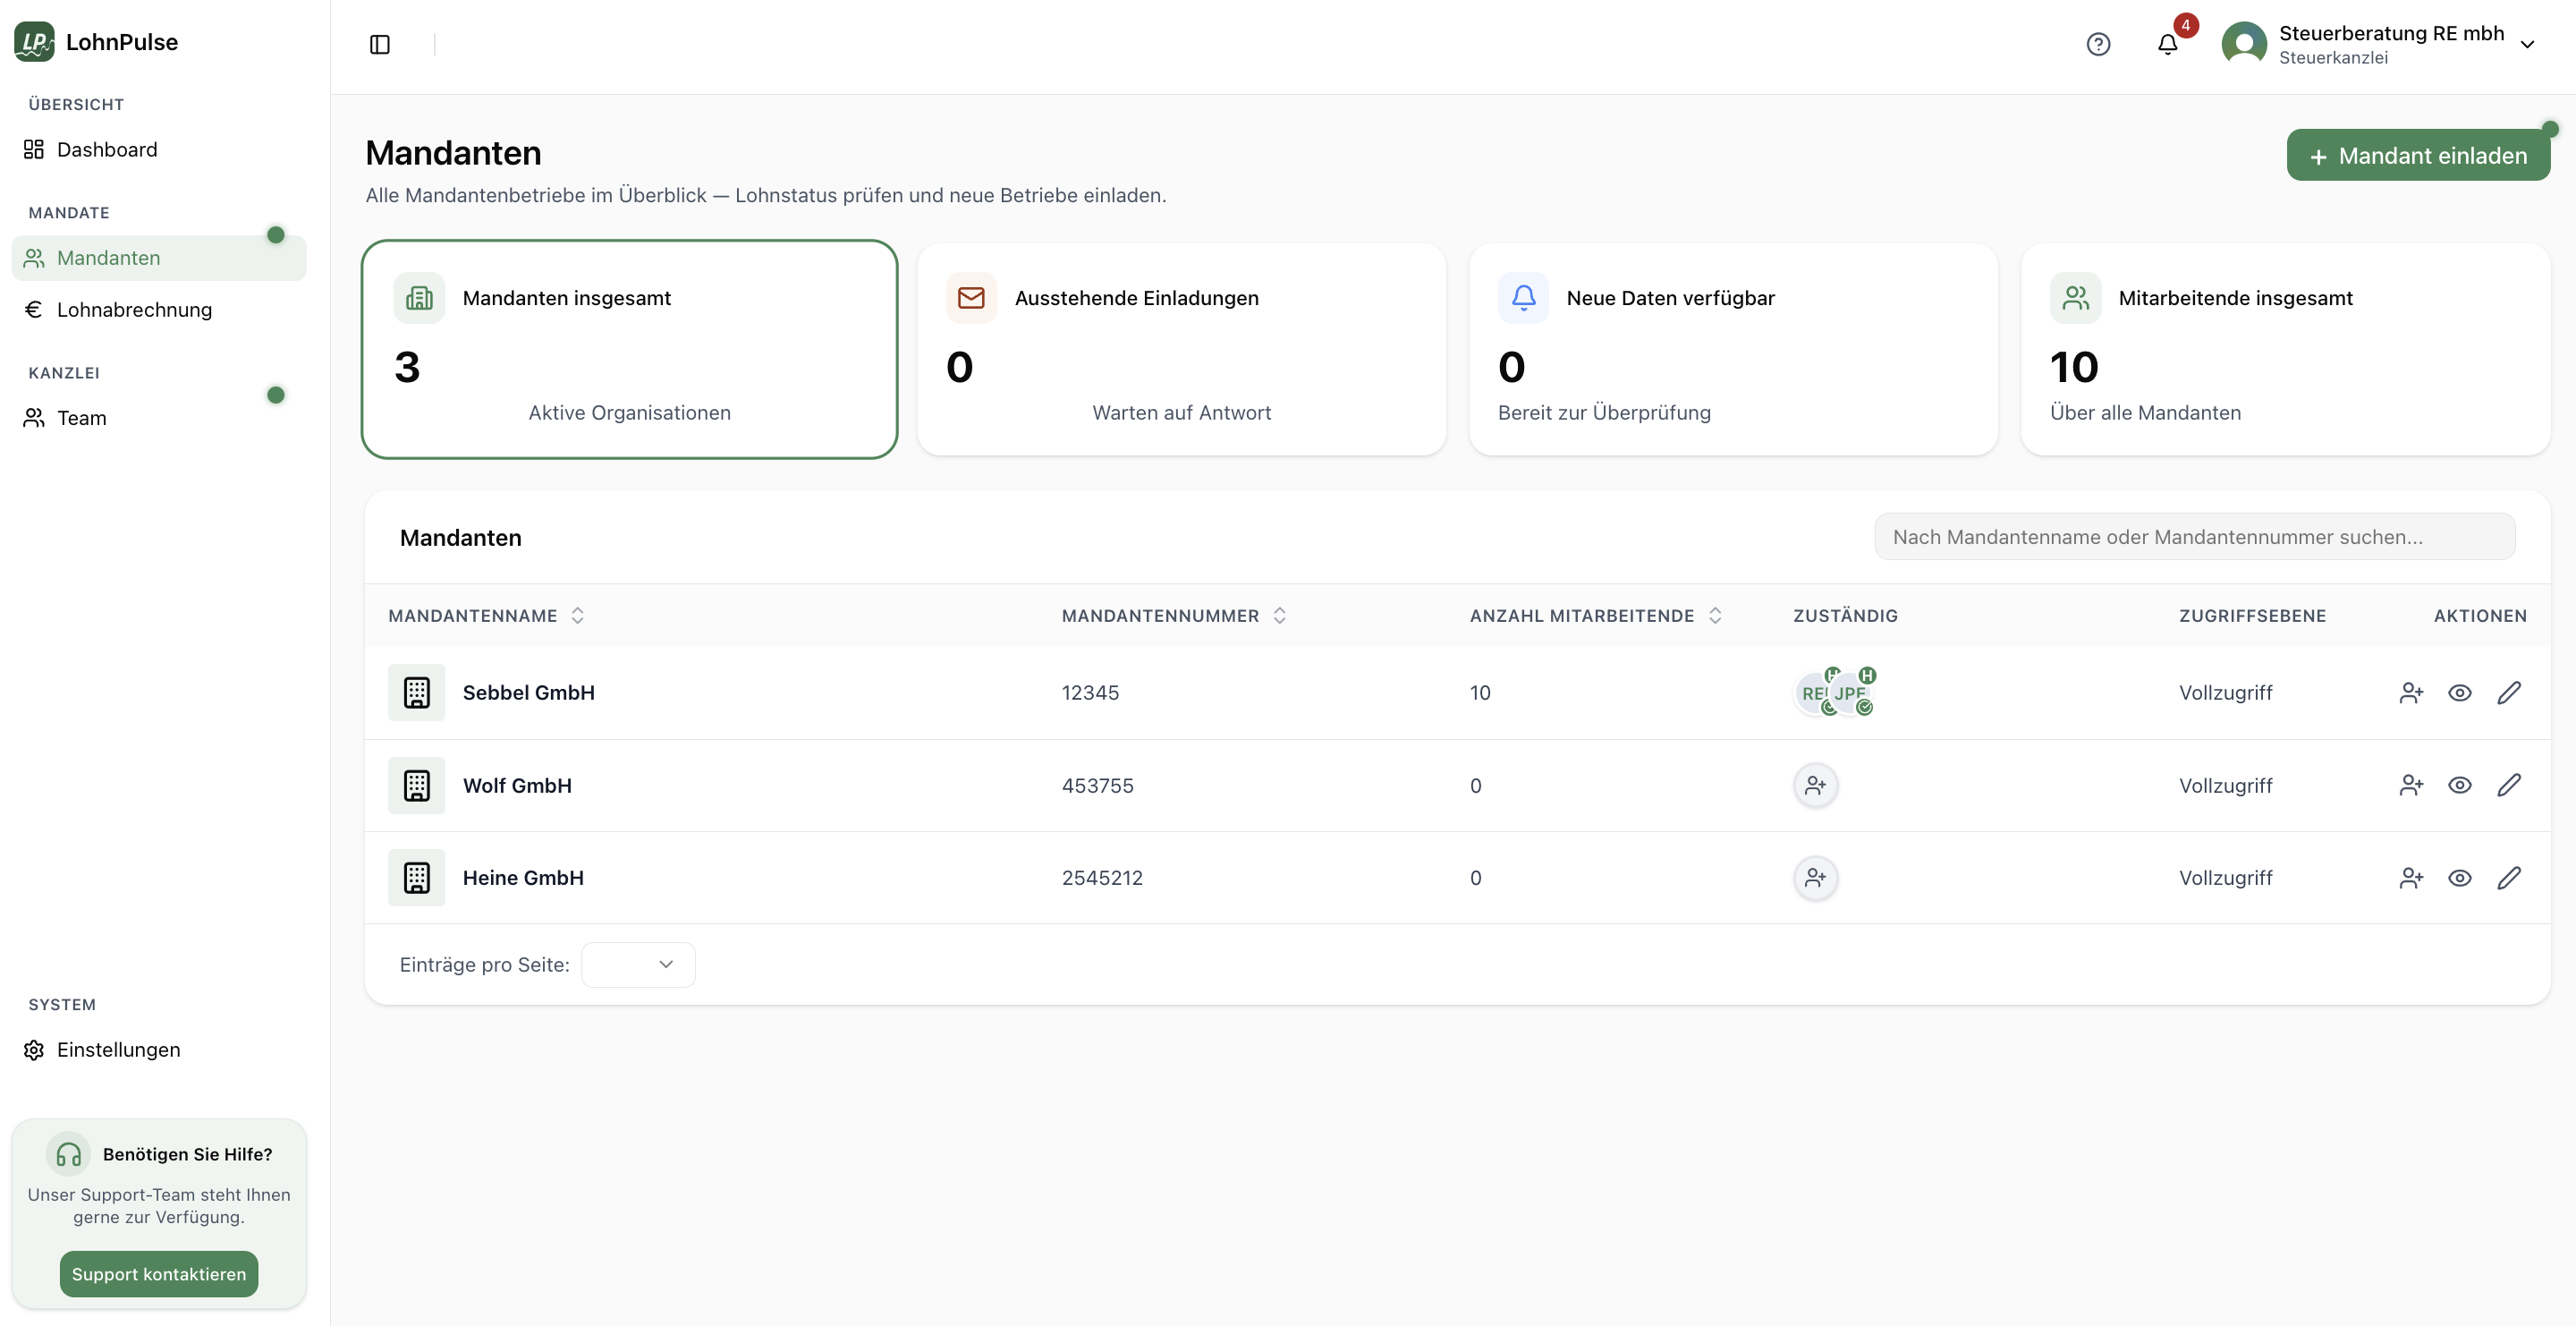Edit Wolf GmbH with the pencil icon
Image resolution: width=2576 pixels, height=1326 pixels.
tap(2508, 785)
